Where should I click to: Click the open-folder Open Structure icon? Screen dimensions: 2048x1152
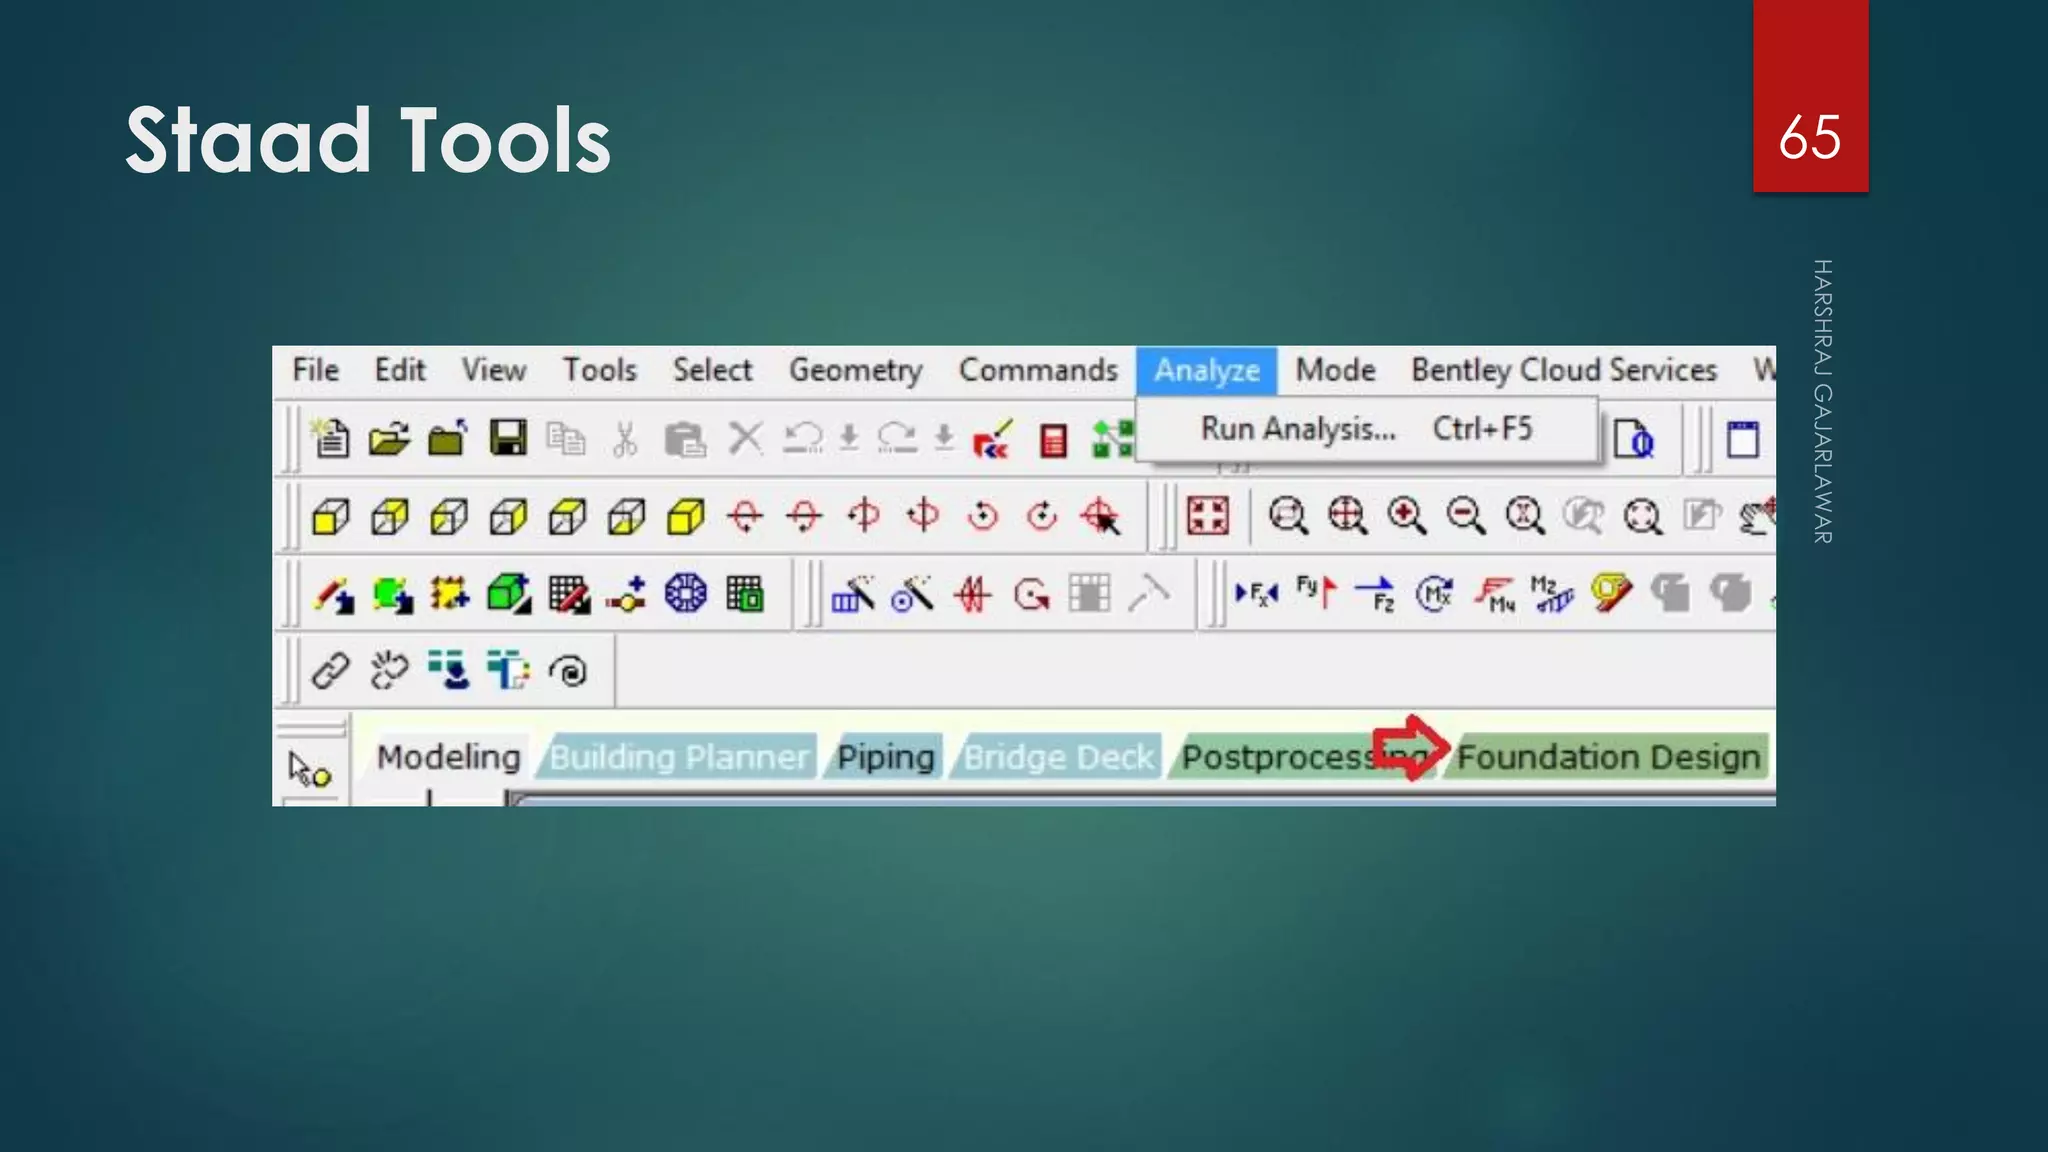(389, 438)
